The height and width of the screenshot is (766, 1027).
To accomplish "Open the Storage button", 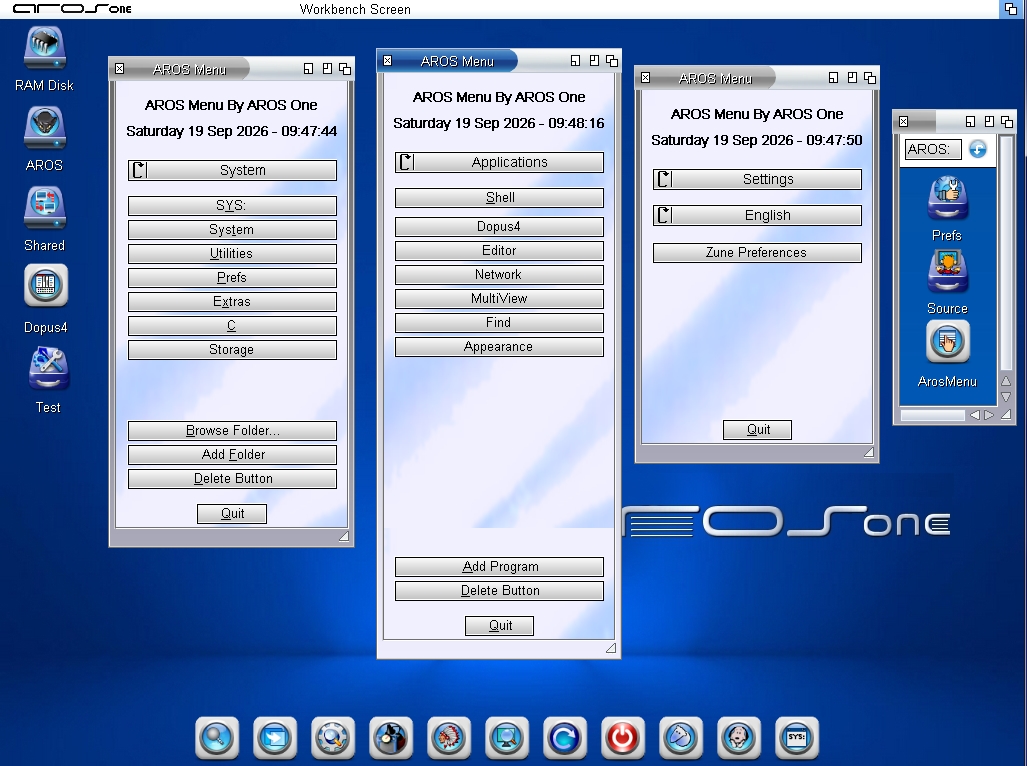I will 233,350.
